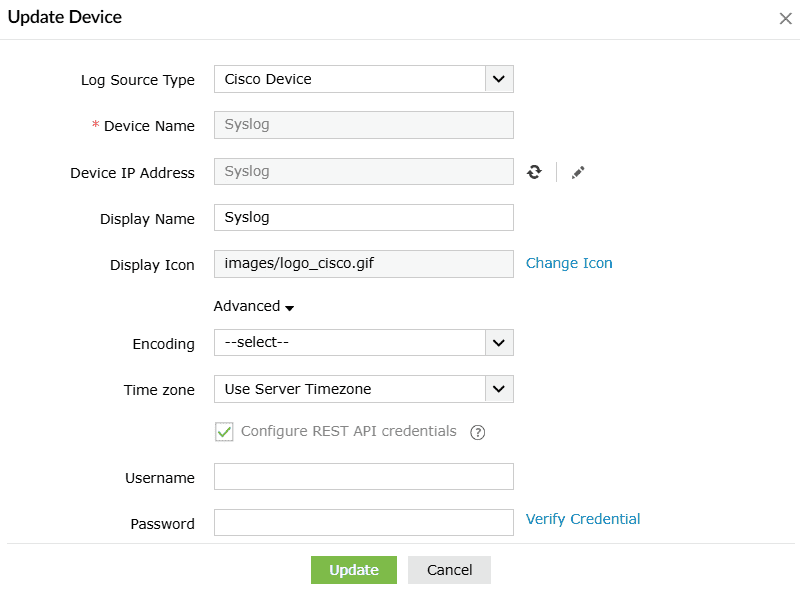
Task: Collapse the Advanced section
Action: pyautogui.click(x=254, y=307)
